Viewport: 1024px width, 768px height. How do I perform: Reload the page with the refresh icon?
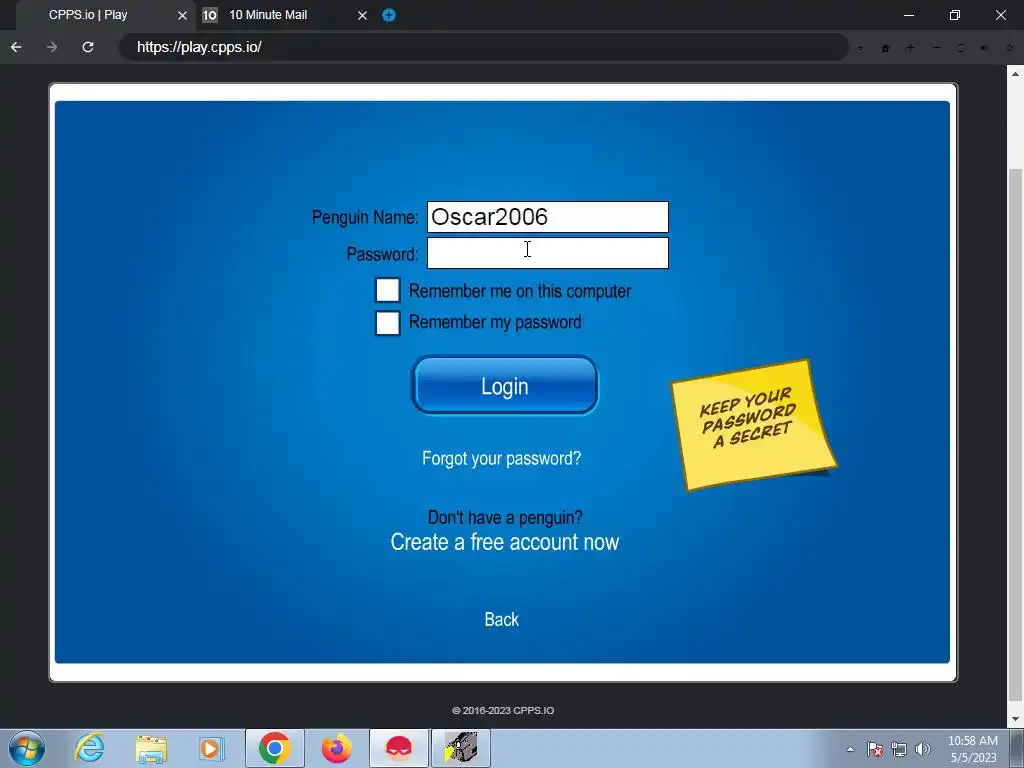(x=88, y=47)
